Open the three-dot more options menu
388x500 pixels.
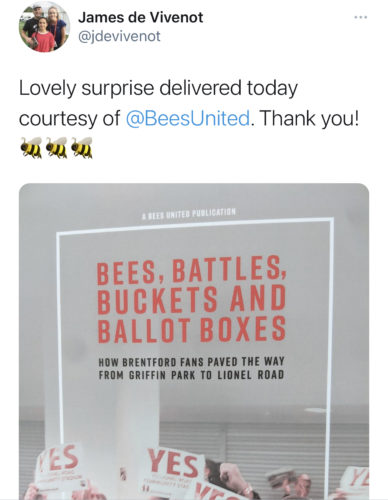click(x=361, y=17)
